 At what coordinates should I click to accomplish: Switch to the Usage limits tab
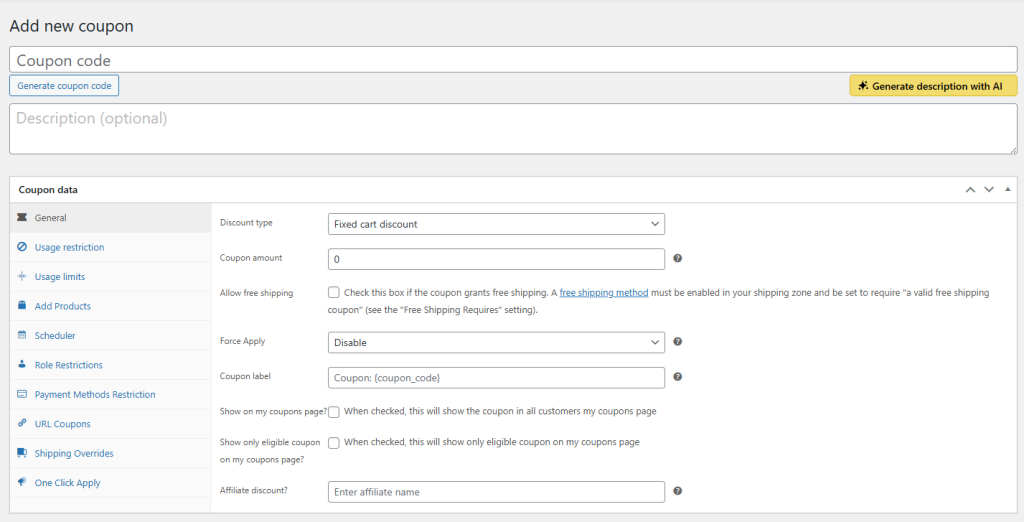(110, 276)
